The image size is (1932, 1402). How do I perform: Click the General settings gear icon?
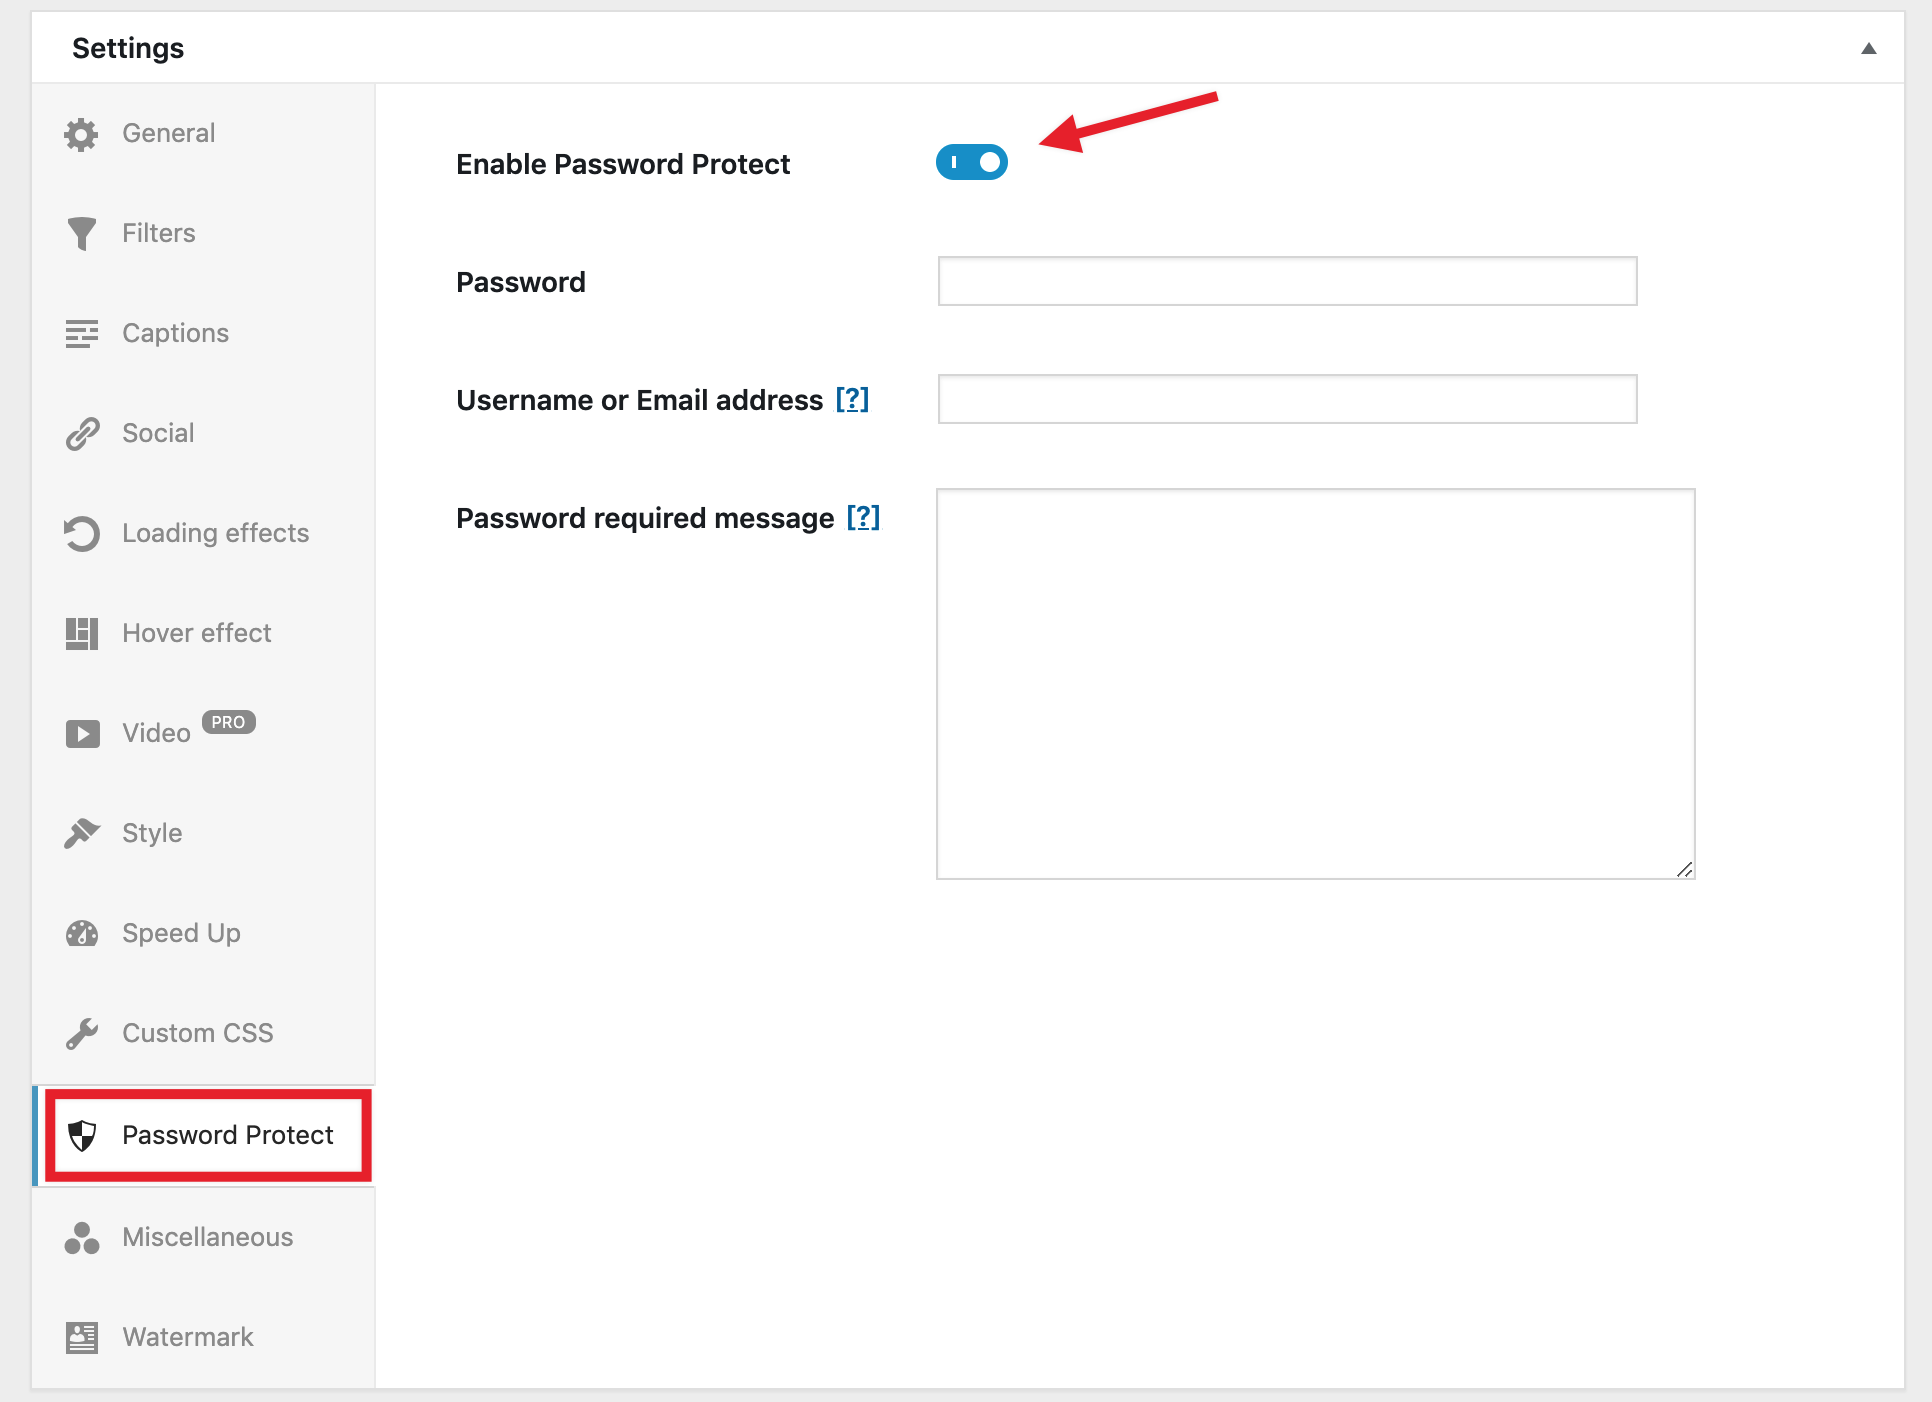81,132
